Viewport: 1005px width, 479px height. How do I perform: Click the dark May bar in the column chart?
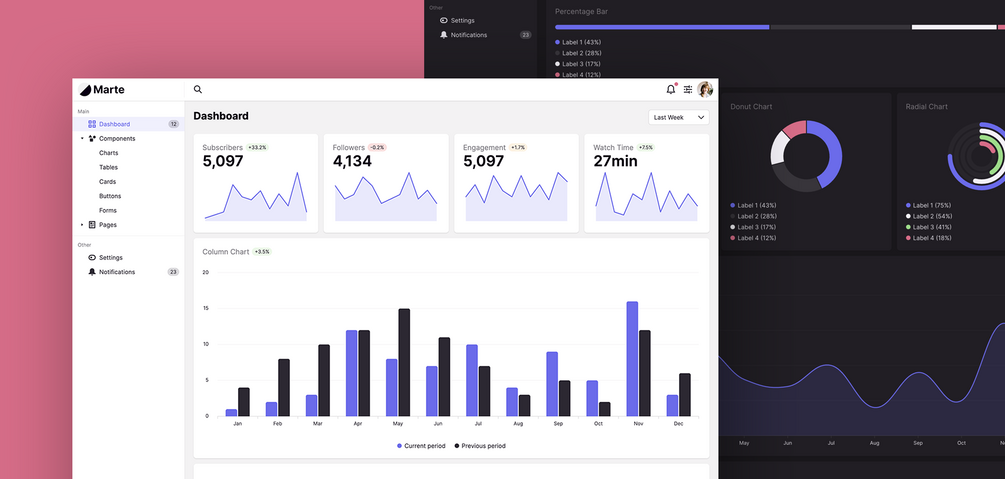[404, 363]
